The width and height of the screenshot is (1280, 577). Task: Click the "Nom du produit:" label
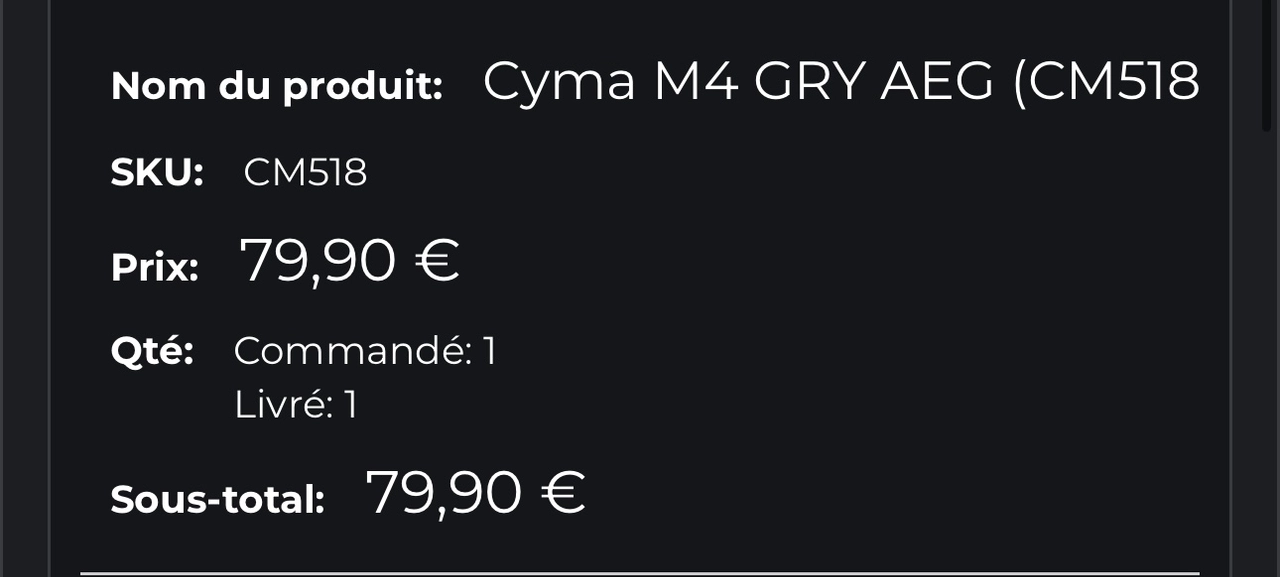click(x=277, y=87)
